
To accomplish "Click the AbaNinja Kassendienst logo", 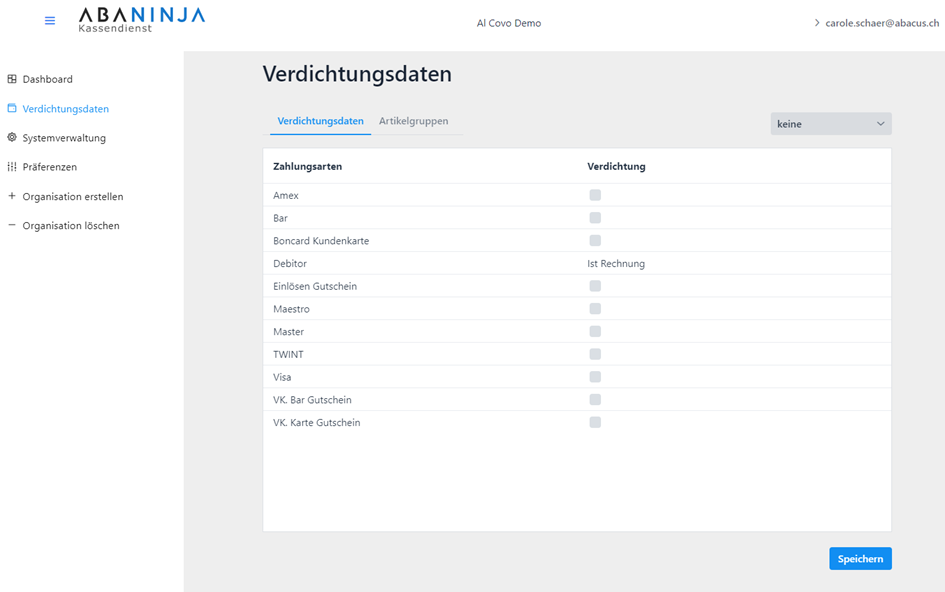I will [x=141, y=19].
